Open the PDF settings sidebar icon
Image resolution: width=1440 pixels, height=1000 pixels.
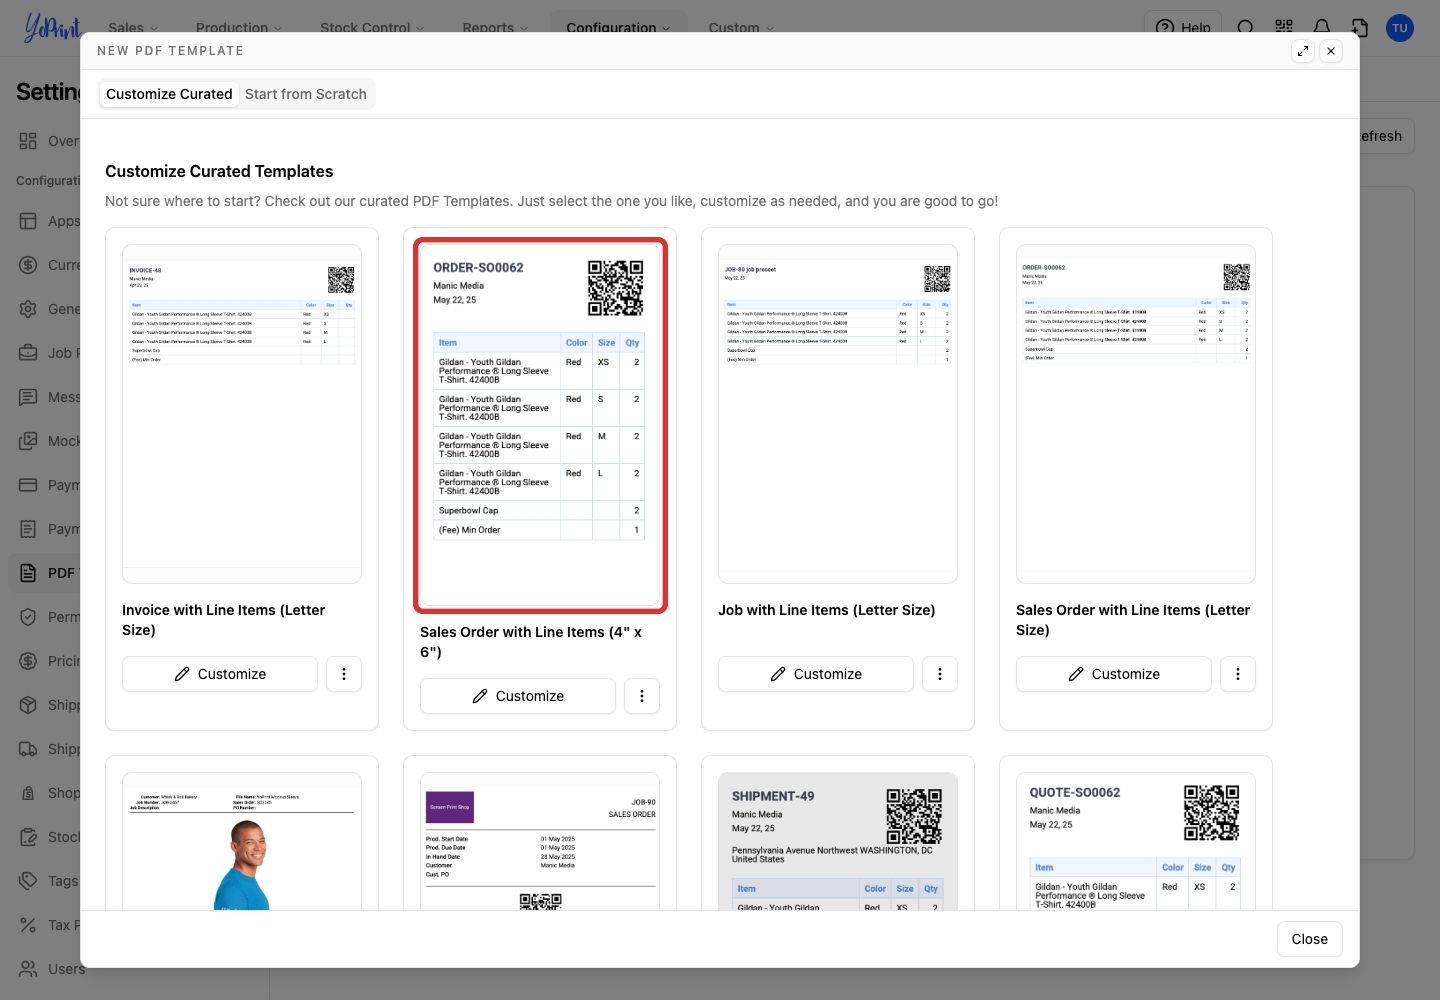[28, 573]
